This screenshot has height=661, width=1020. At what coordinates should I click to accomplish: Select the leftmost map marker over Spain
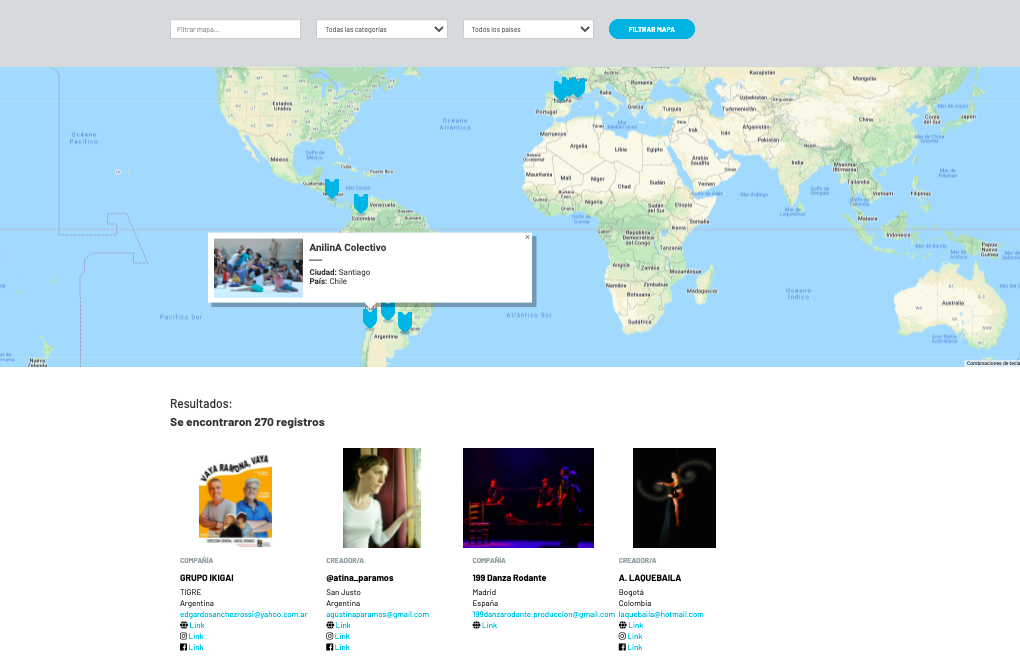point(560,90)
